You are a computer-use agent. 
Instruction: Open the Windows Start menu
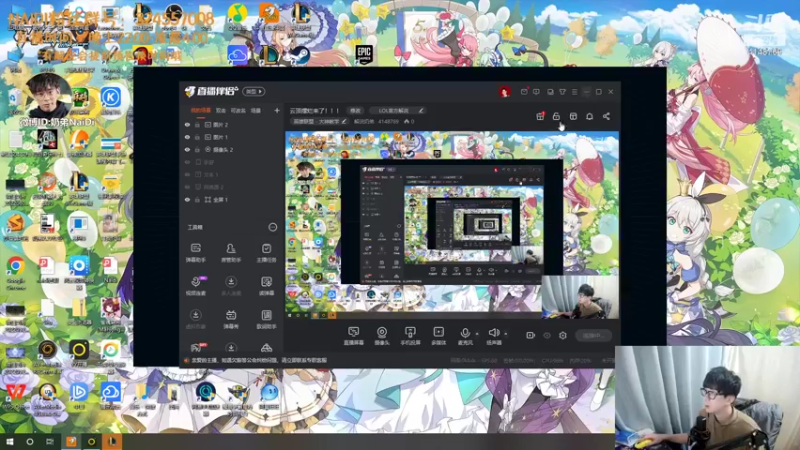pos(10,441)
